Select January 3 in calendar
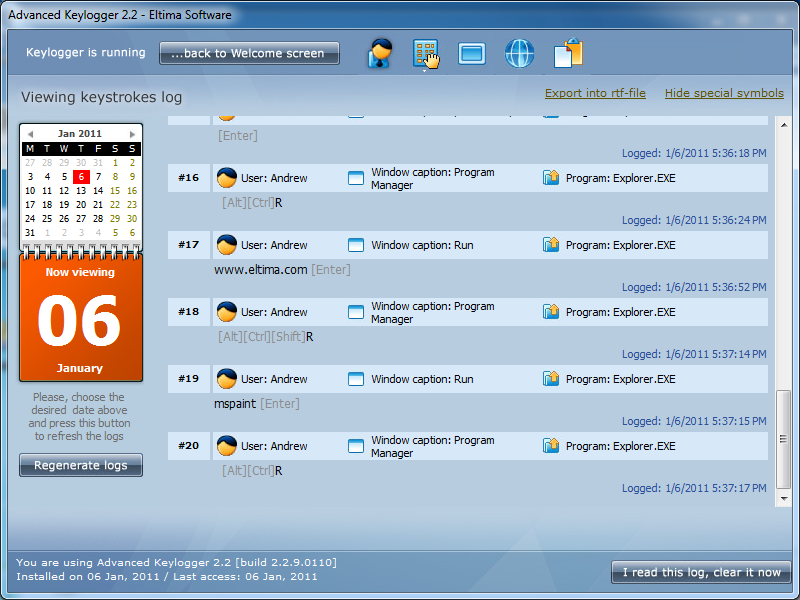The width and height of the screenshot is (800, 600). [x=30, y=177]
